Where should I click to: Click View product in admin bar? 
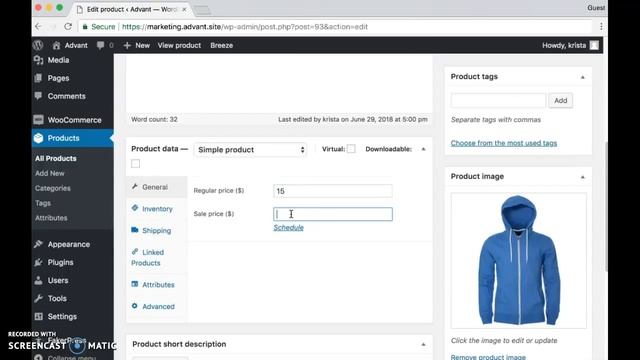coord(179,45)
